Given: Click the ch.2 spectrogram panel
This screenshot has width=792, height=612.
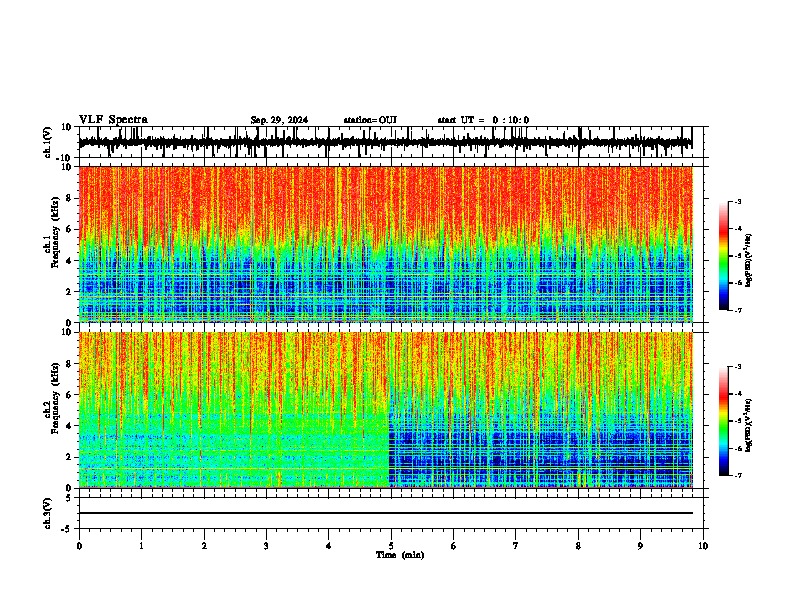Looking at the screenshot, I should pos(385,410).
